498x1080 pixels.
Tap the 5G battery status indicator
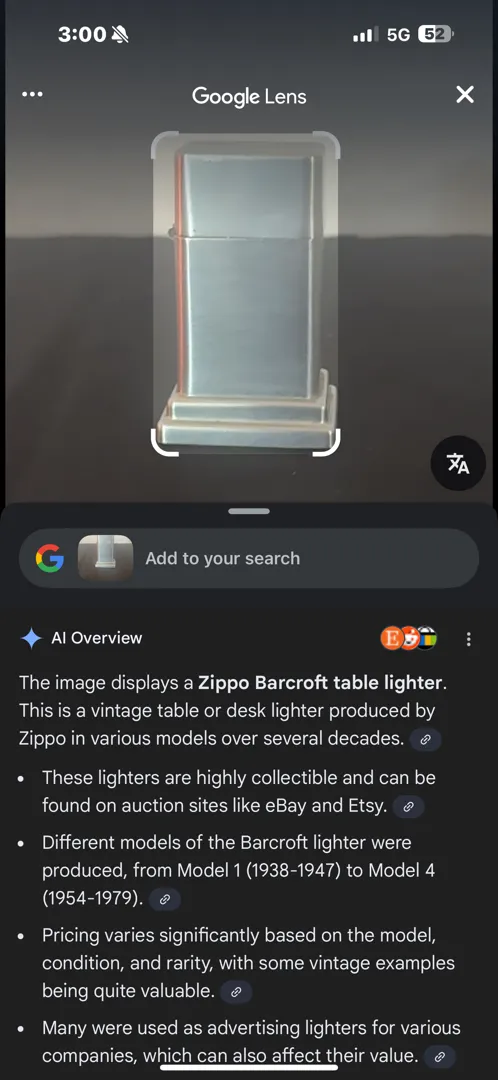click(x=436, y=34)
